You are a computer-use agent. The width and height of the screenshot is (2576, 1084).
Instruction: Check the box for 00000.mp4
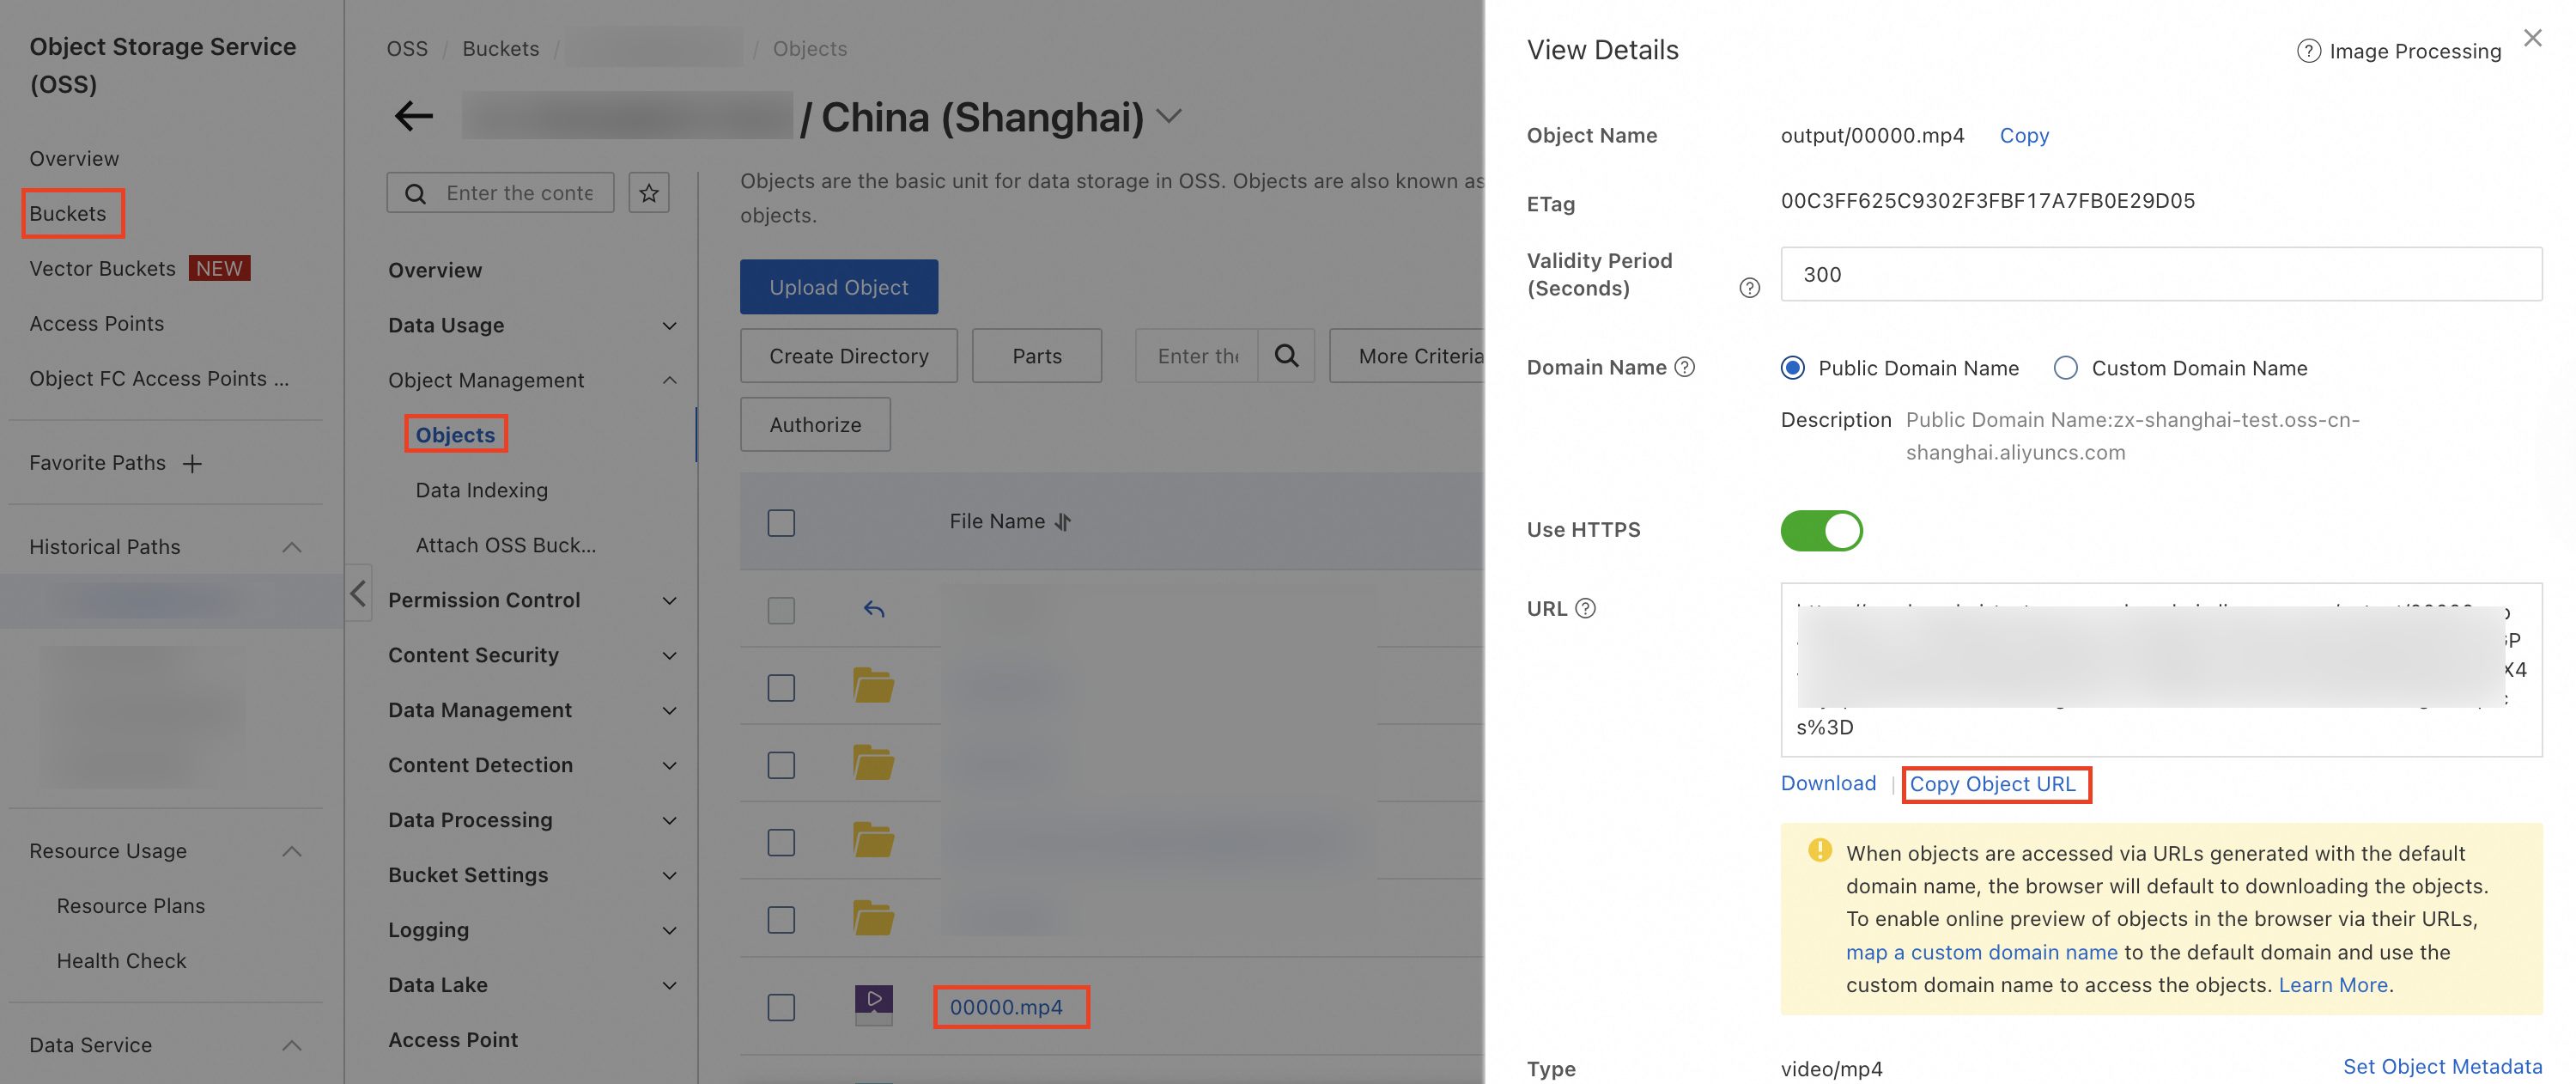(781, 1007)
